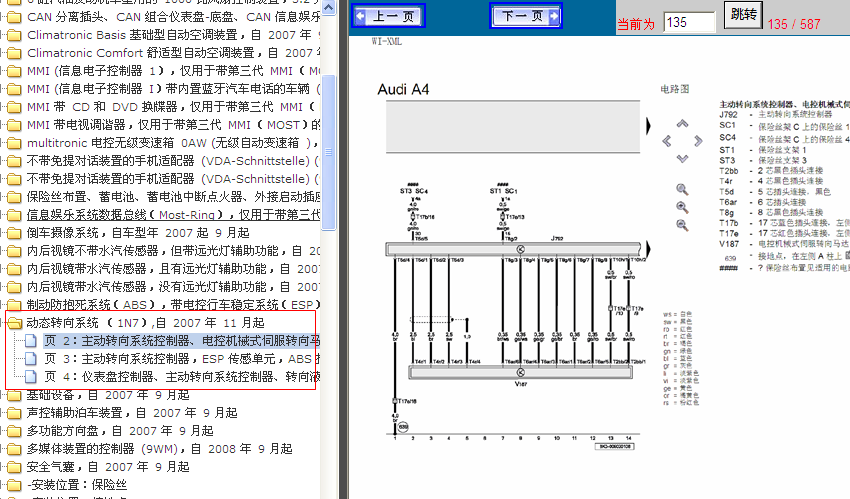Click the document icon of 页 4
Image resolution: width=850 pixels, height=499 pixels.
[x=31, y=377]
